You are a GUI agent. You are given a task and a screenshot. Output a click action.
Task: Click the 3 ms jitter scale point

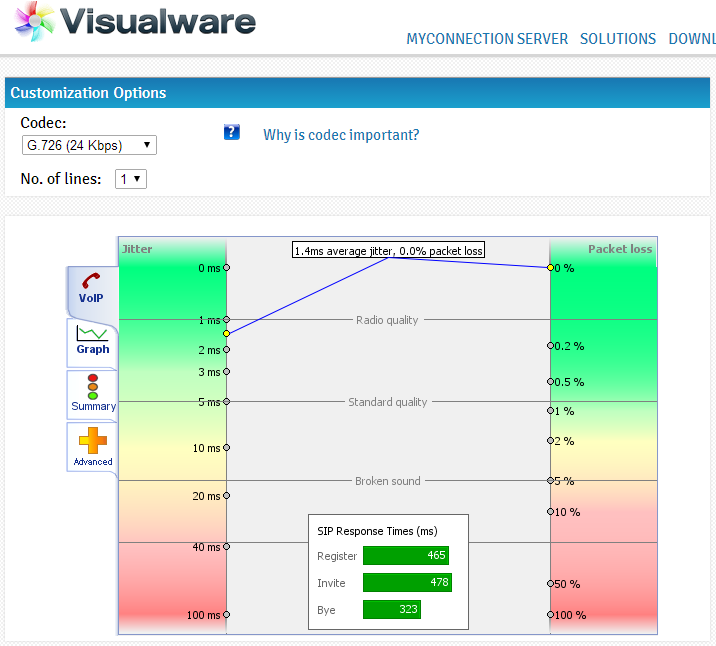(226, 372)
